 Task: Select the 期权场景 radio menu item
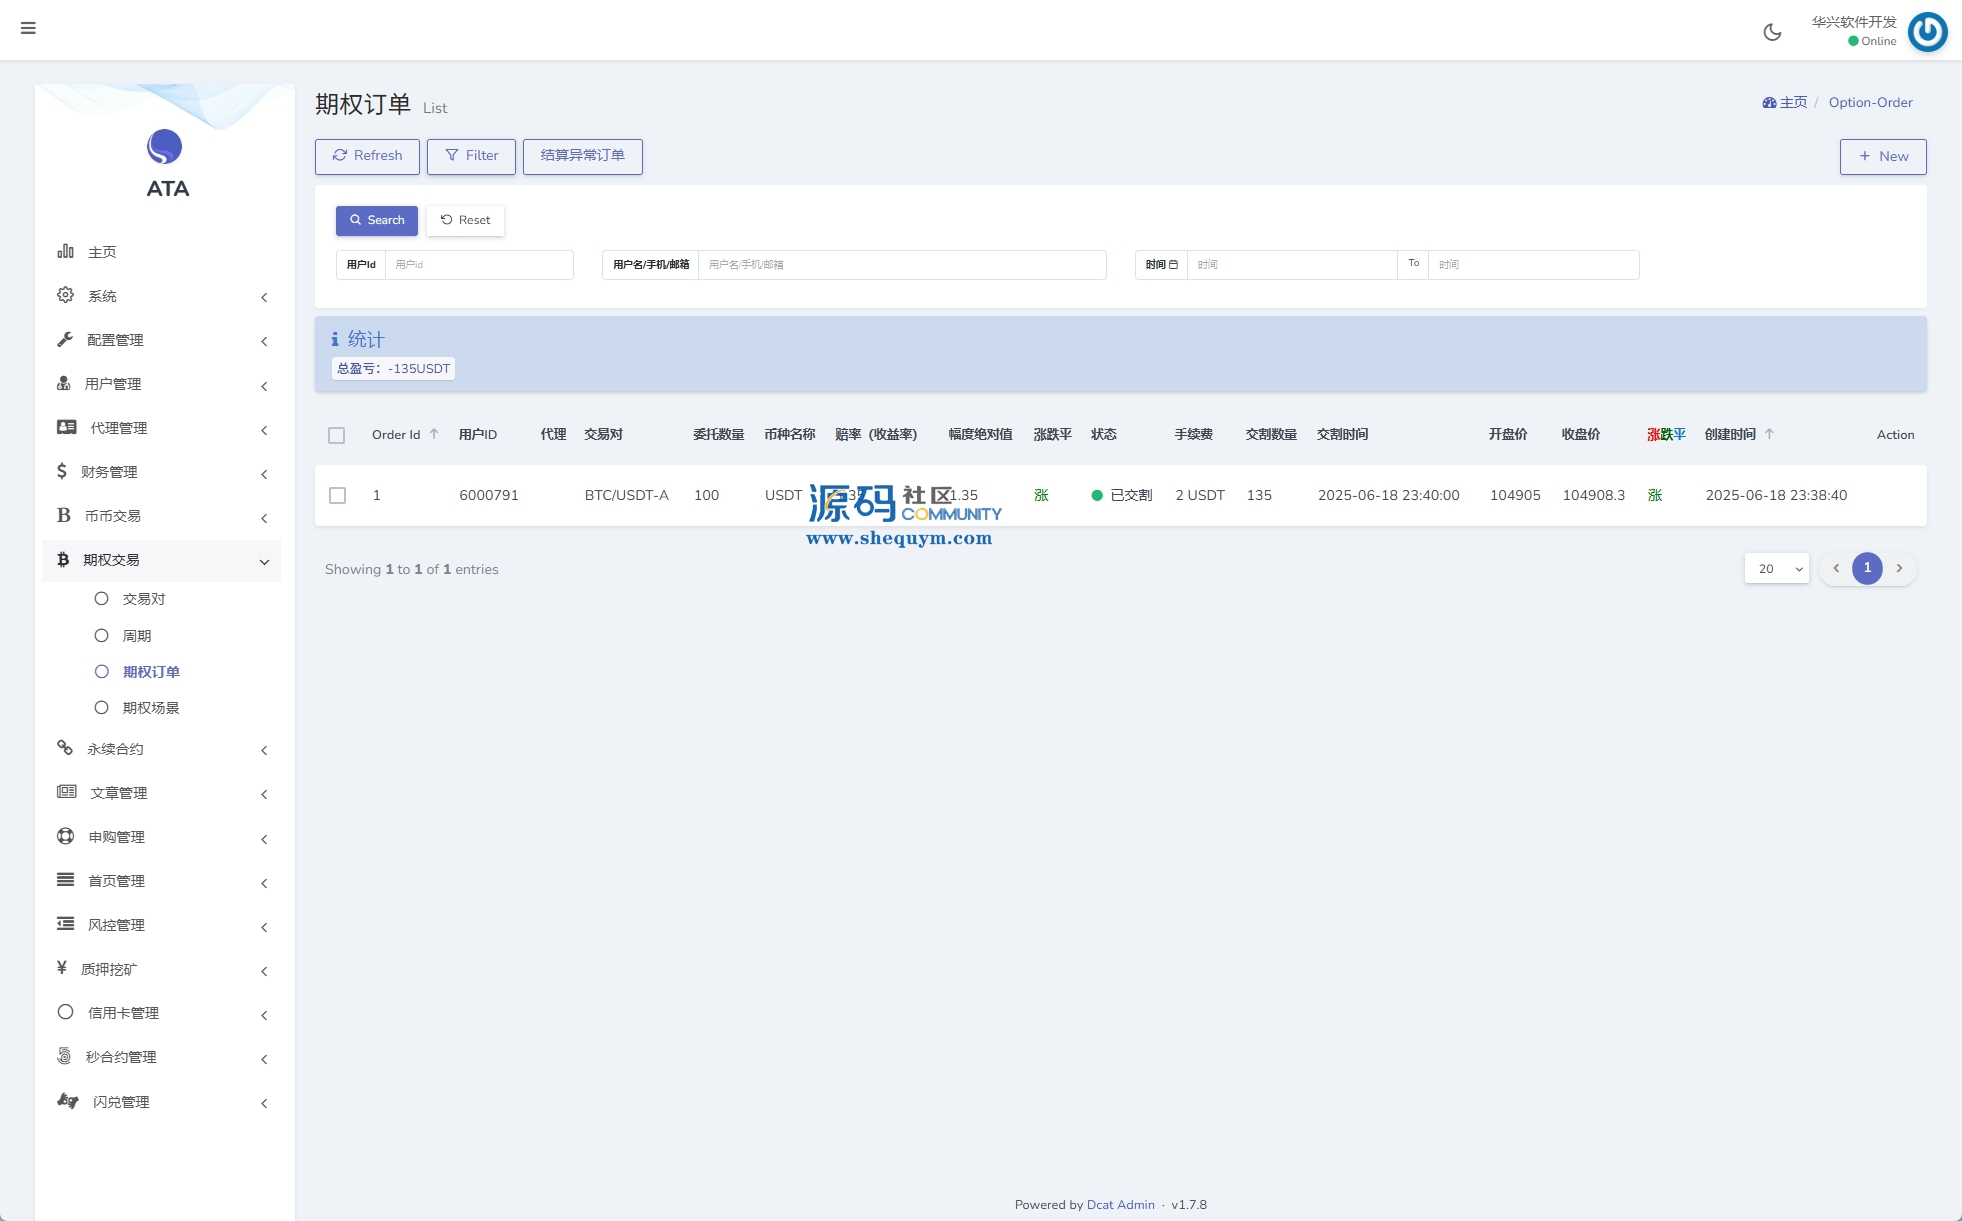[150, 708]
